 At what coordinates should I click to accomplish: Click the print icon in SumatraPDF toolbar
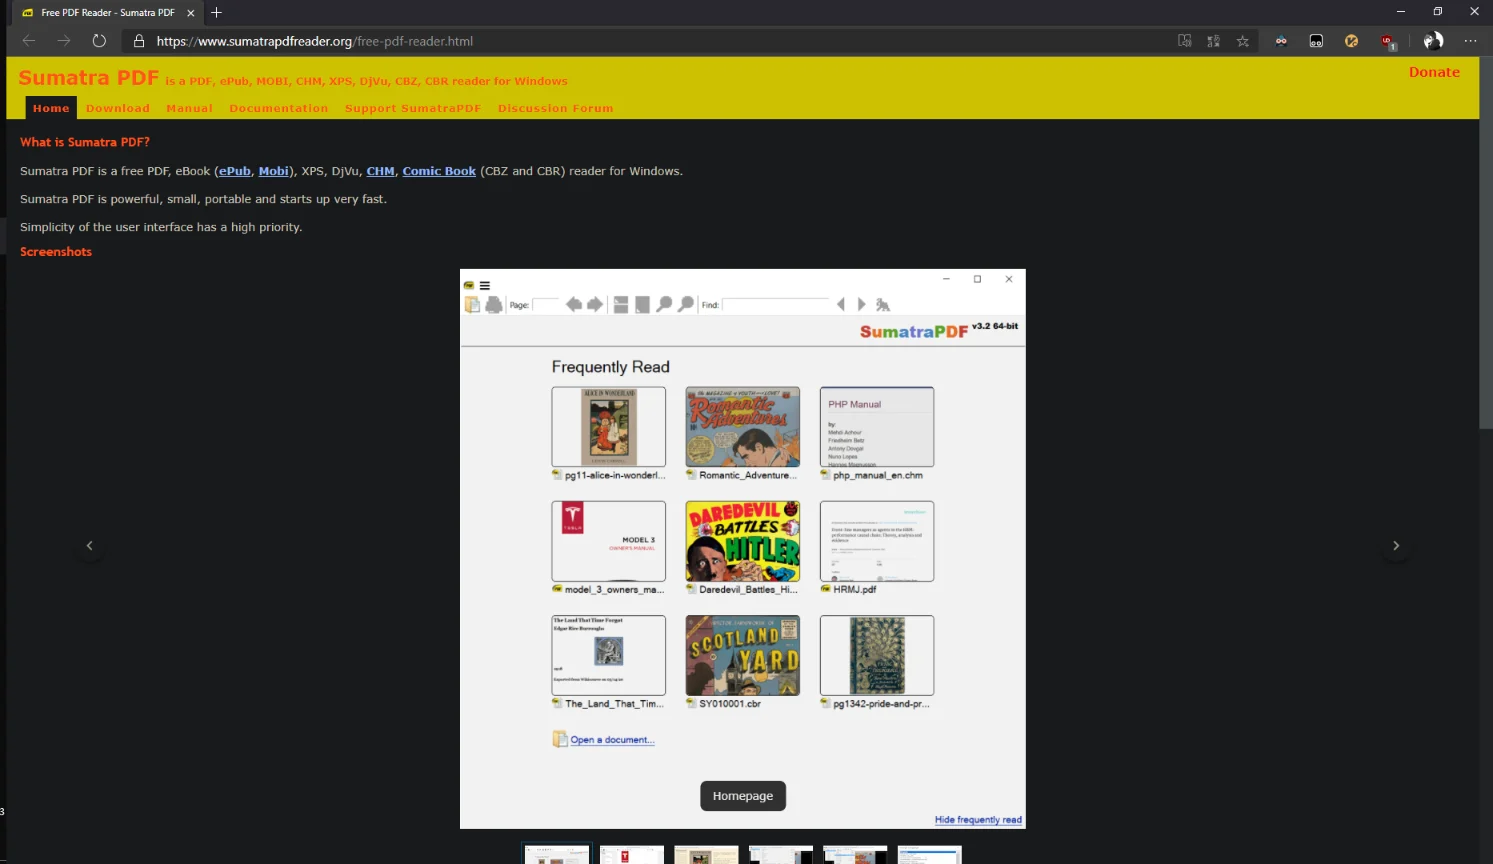494,304
